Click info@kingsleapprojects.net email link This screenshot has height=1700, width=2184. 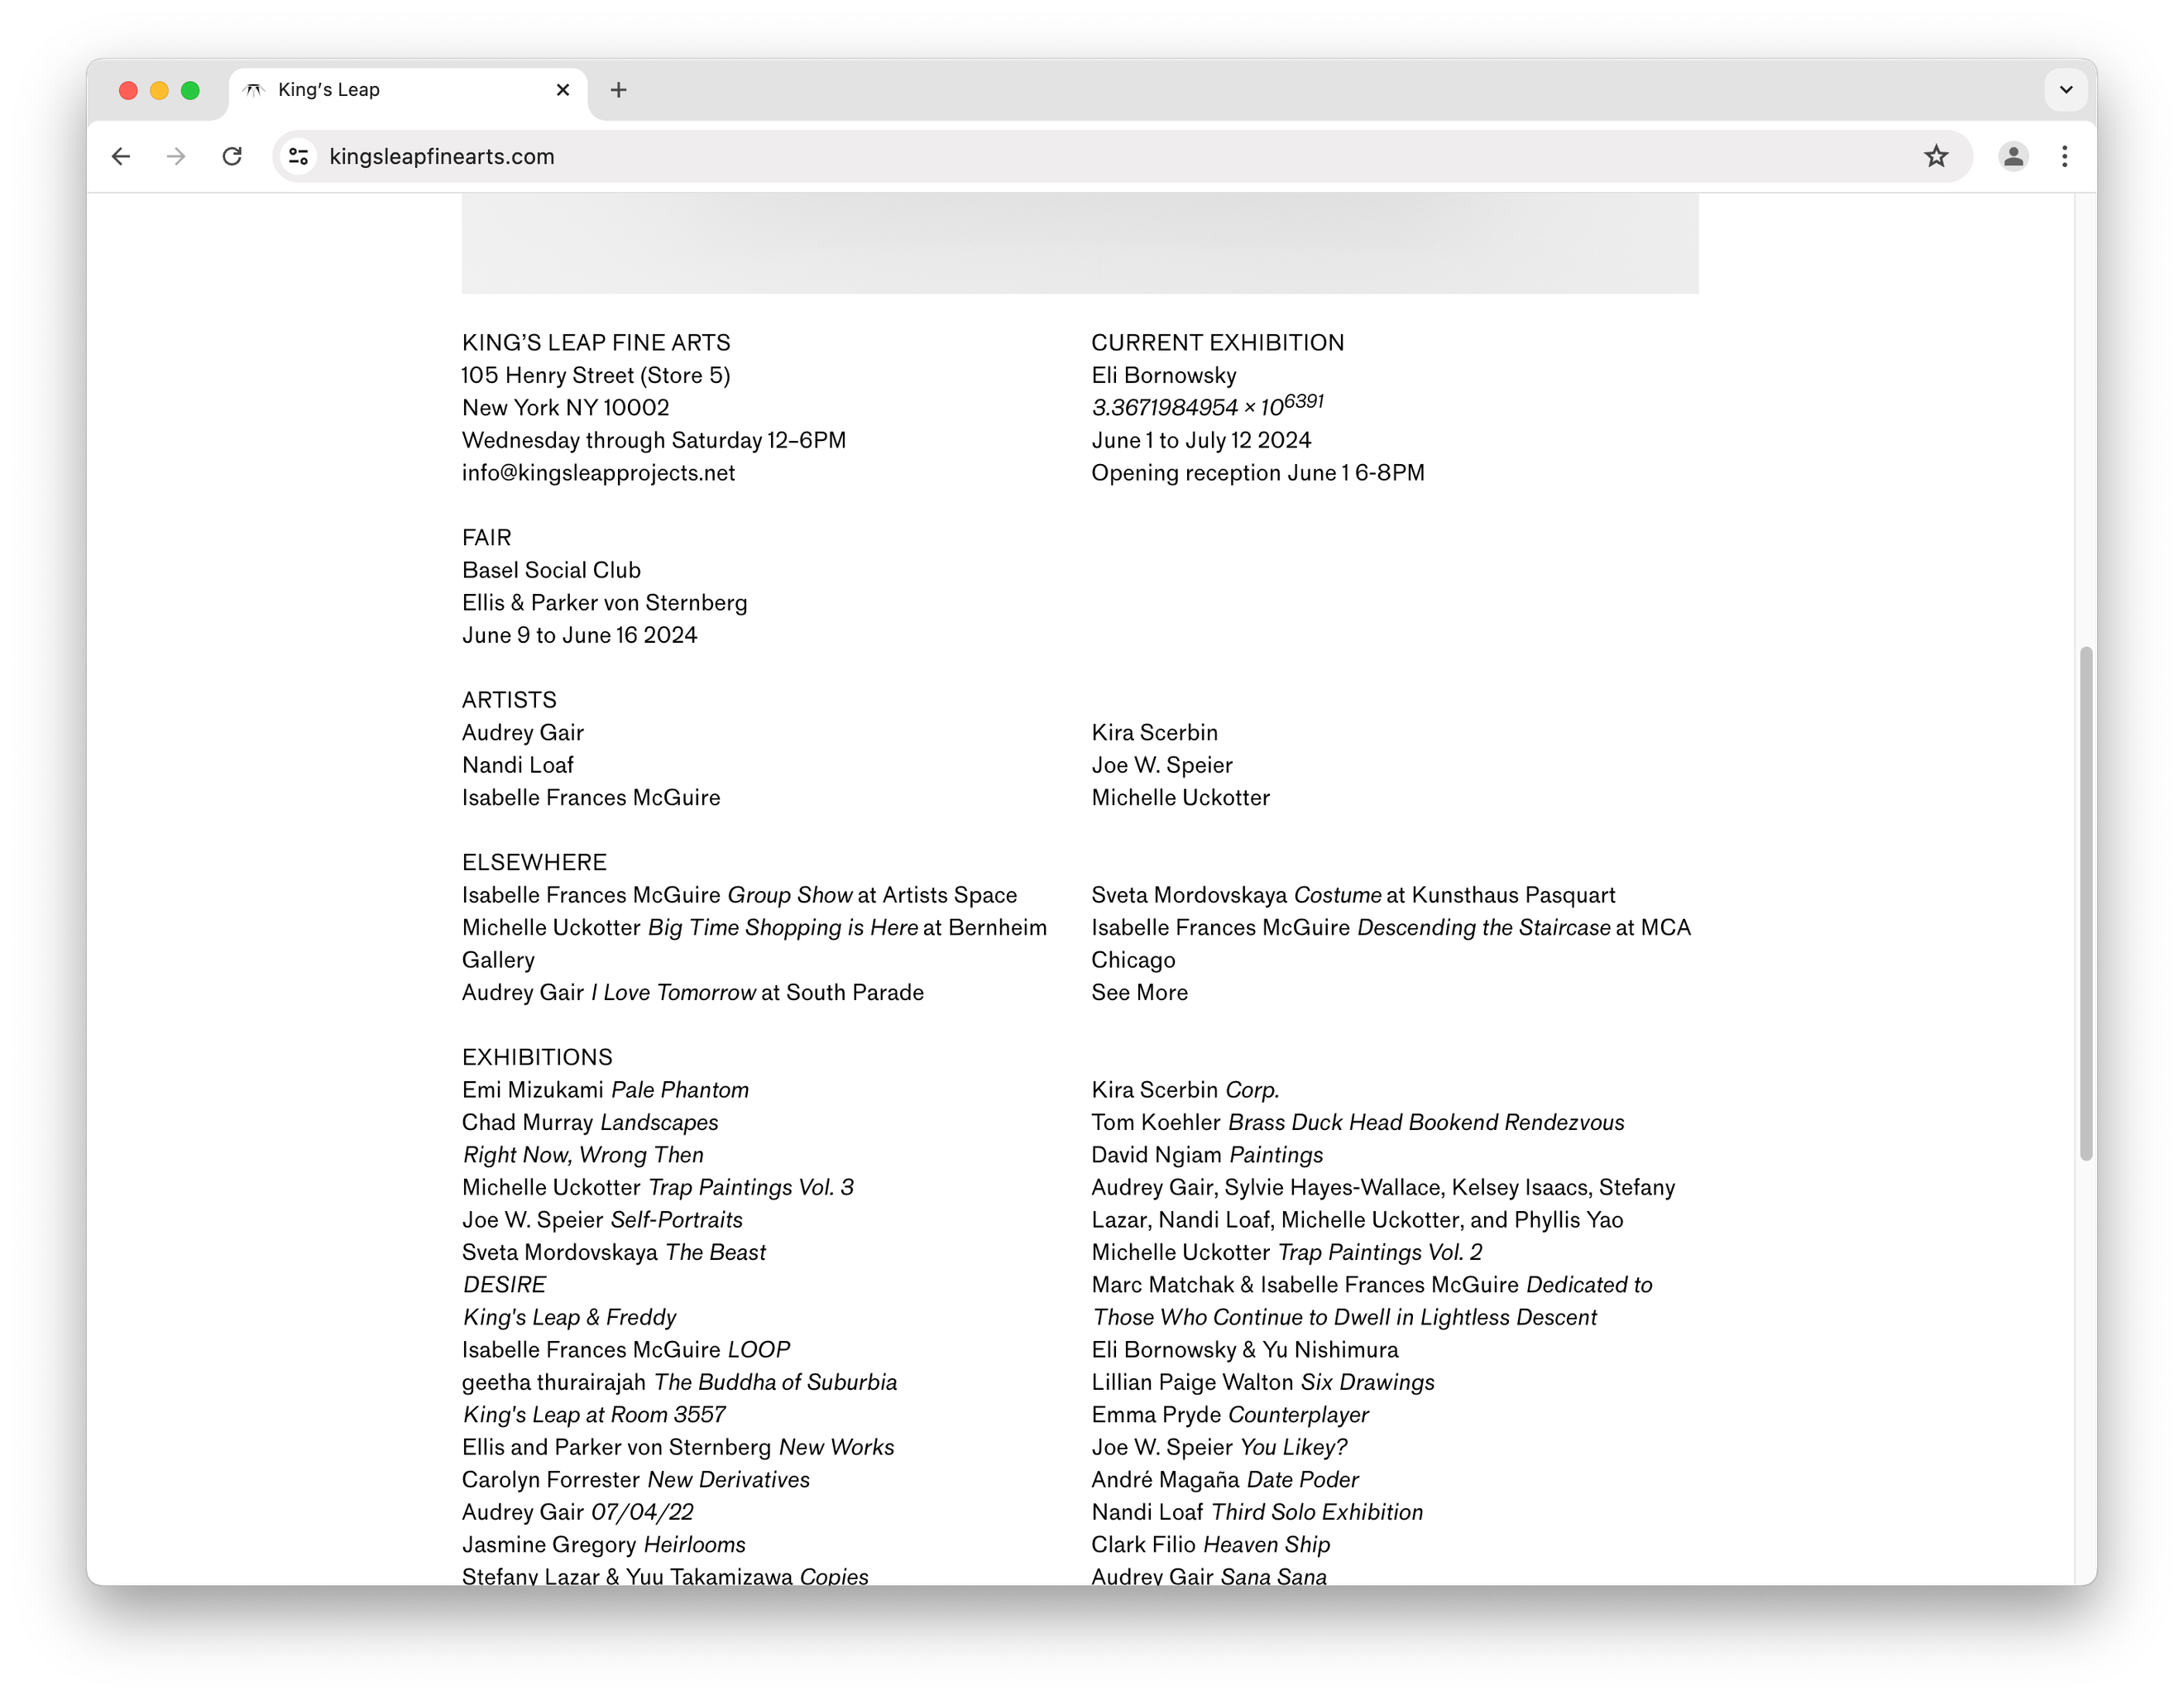pos(598,473)
